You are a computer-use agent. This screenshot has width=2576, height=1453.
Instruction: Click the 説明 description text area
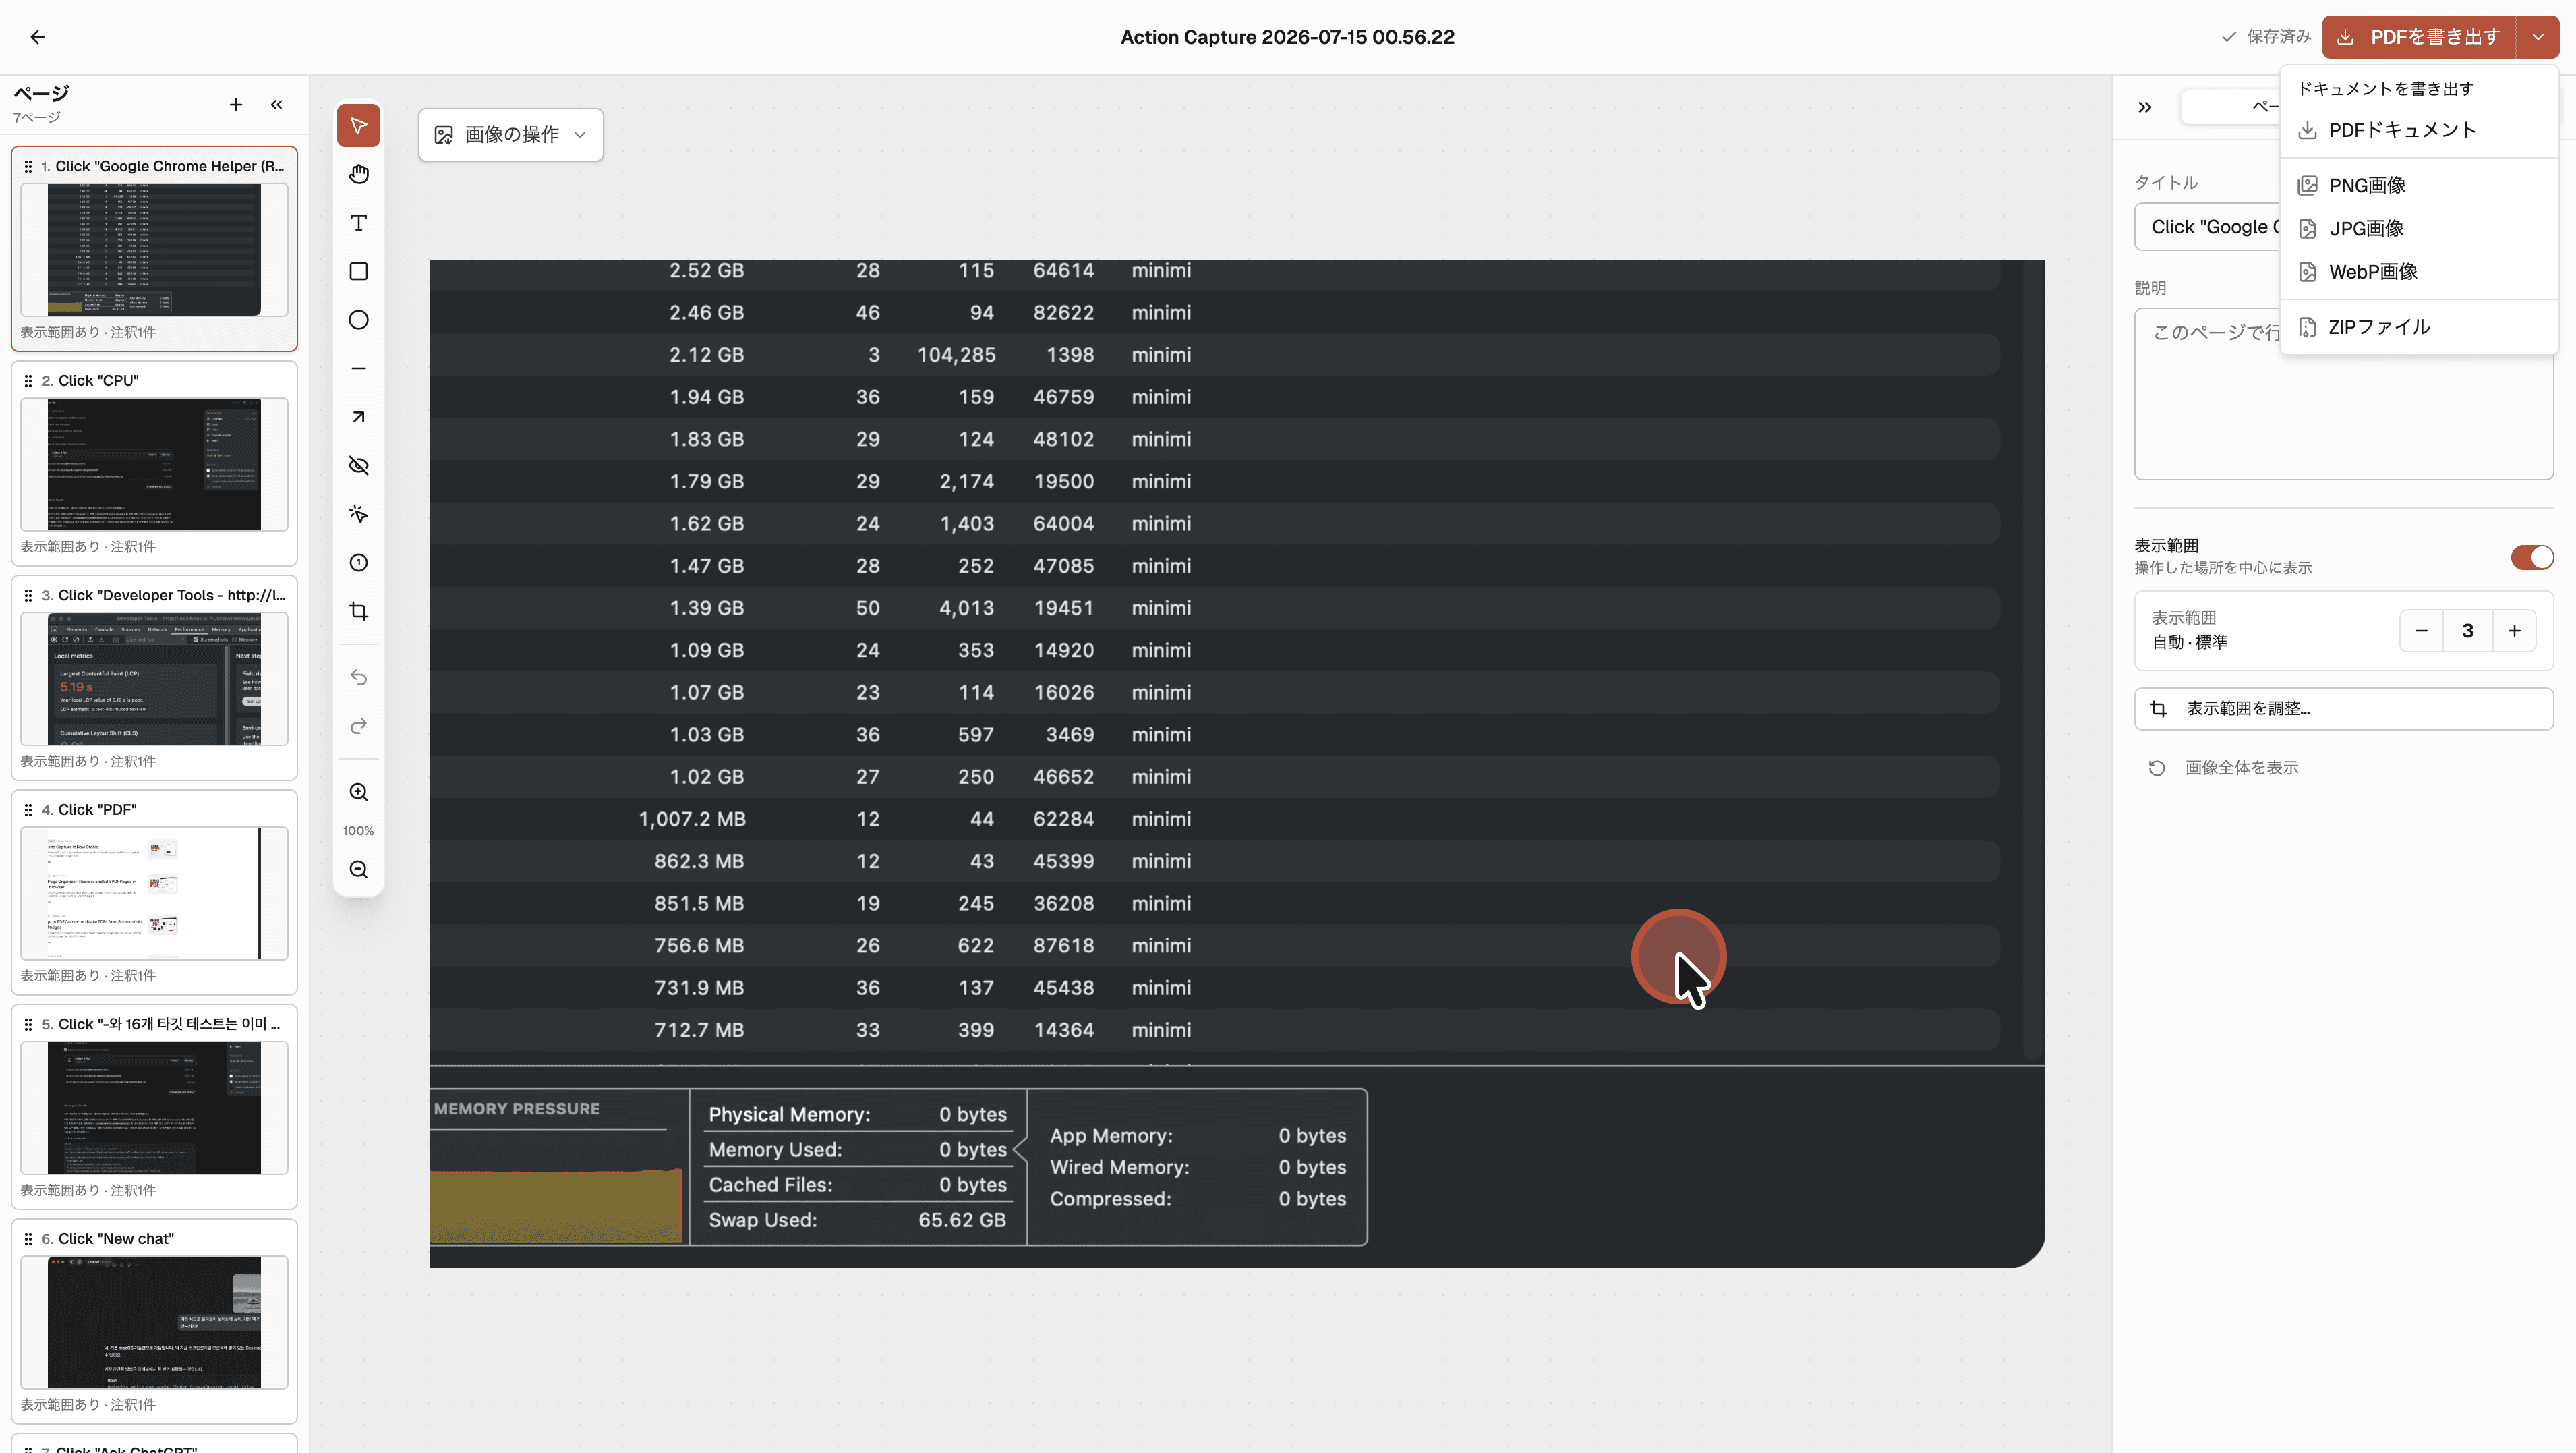click(2343, 394)
